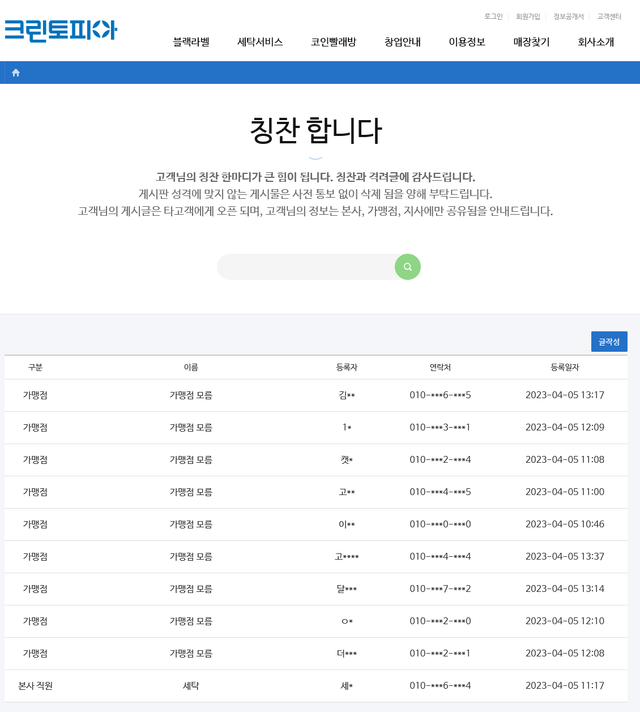The width and height of the screenshot is (640, 712).
Task: Click the 크린토피아 logo
Action: click(61, 30)
